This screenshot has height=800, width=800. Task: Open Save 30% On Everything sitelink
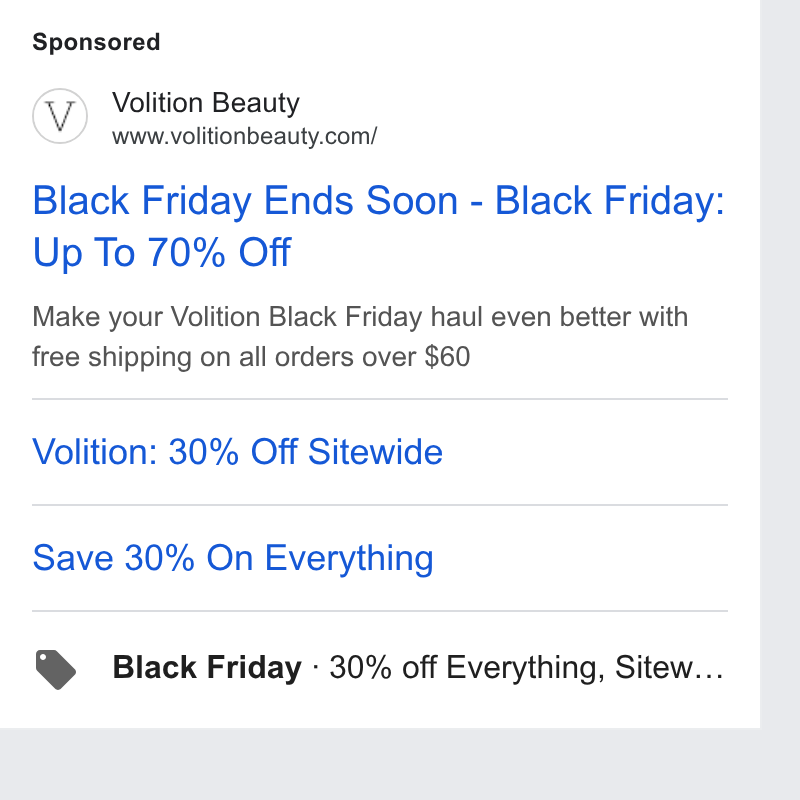pos(233,559)
